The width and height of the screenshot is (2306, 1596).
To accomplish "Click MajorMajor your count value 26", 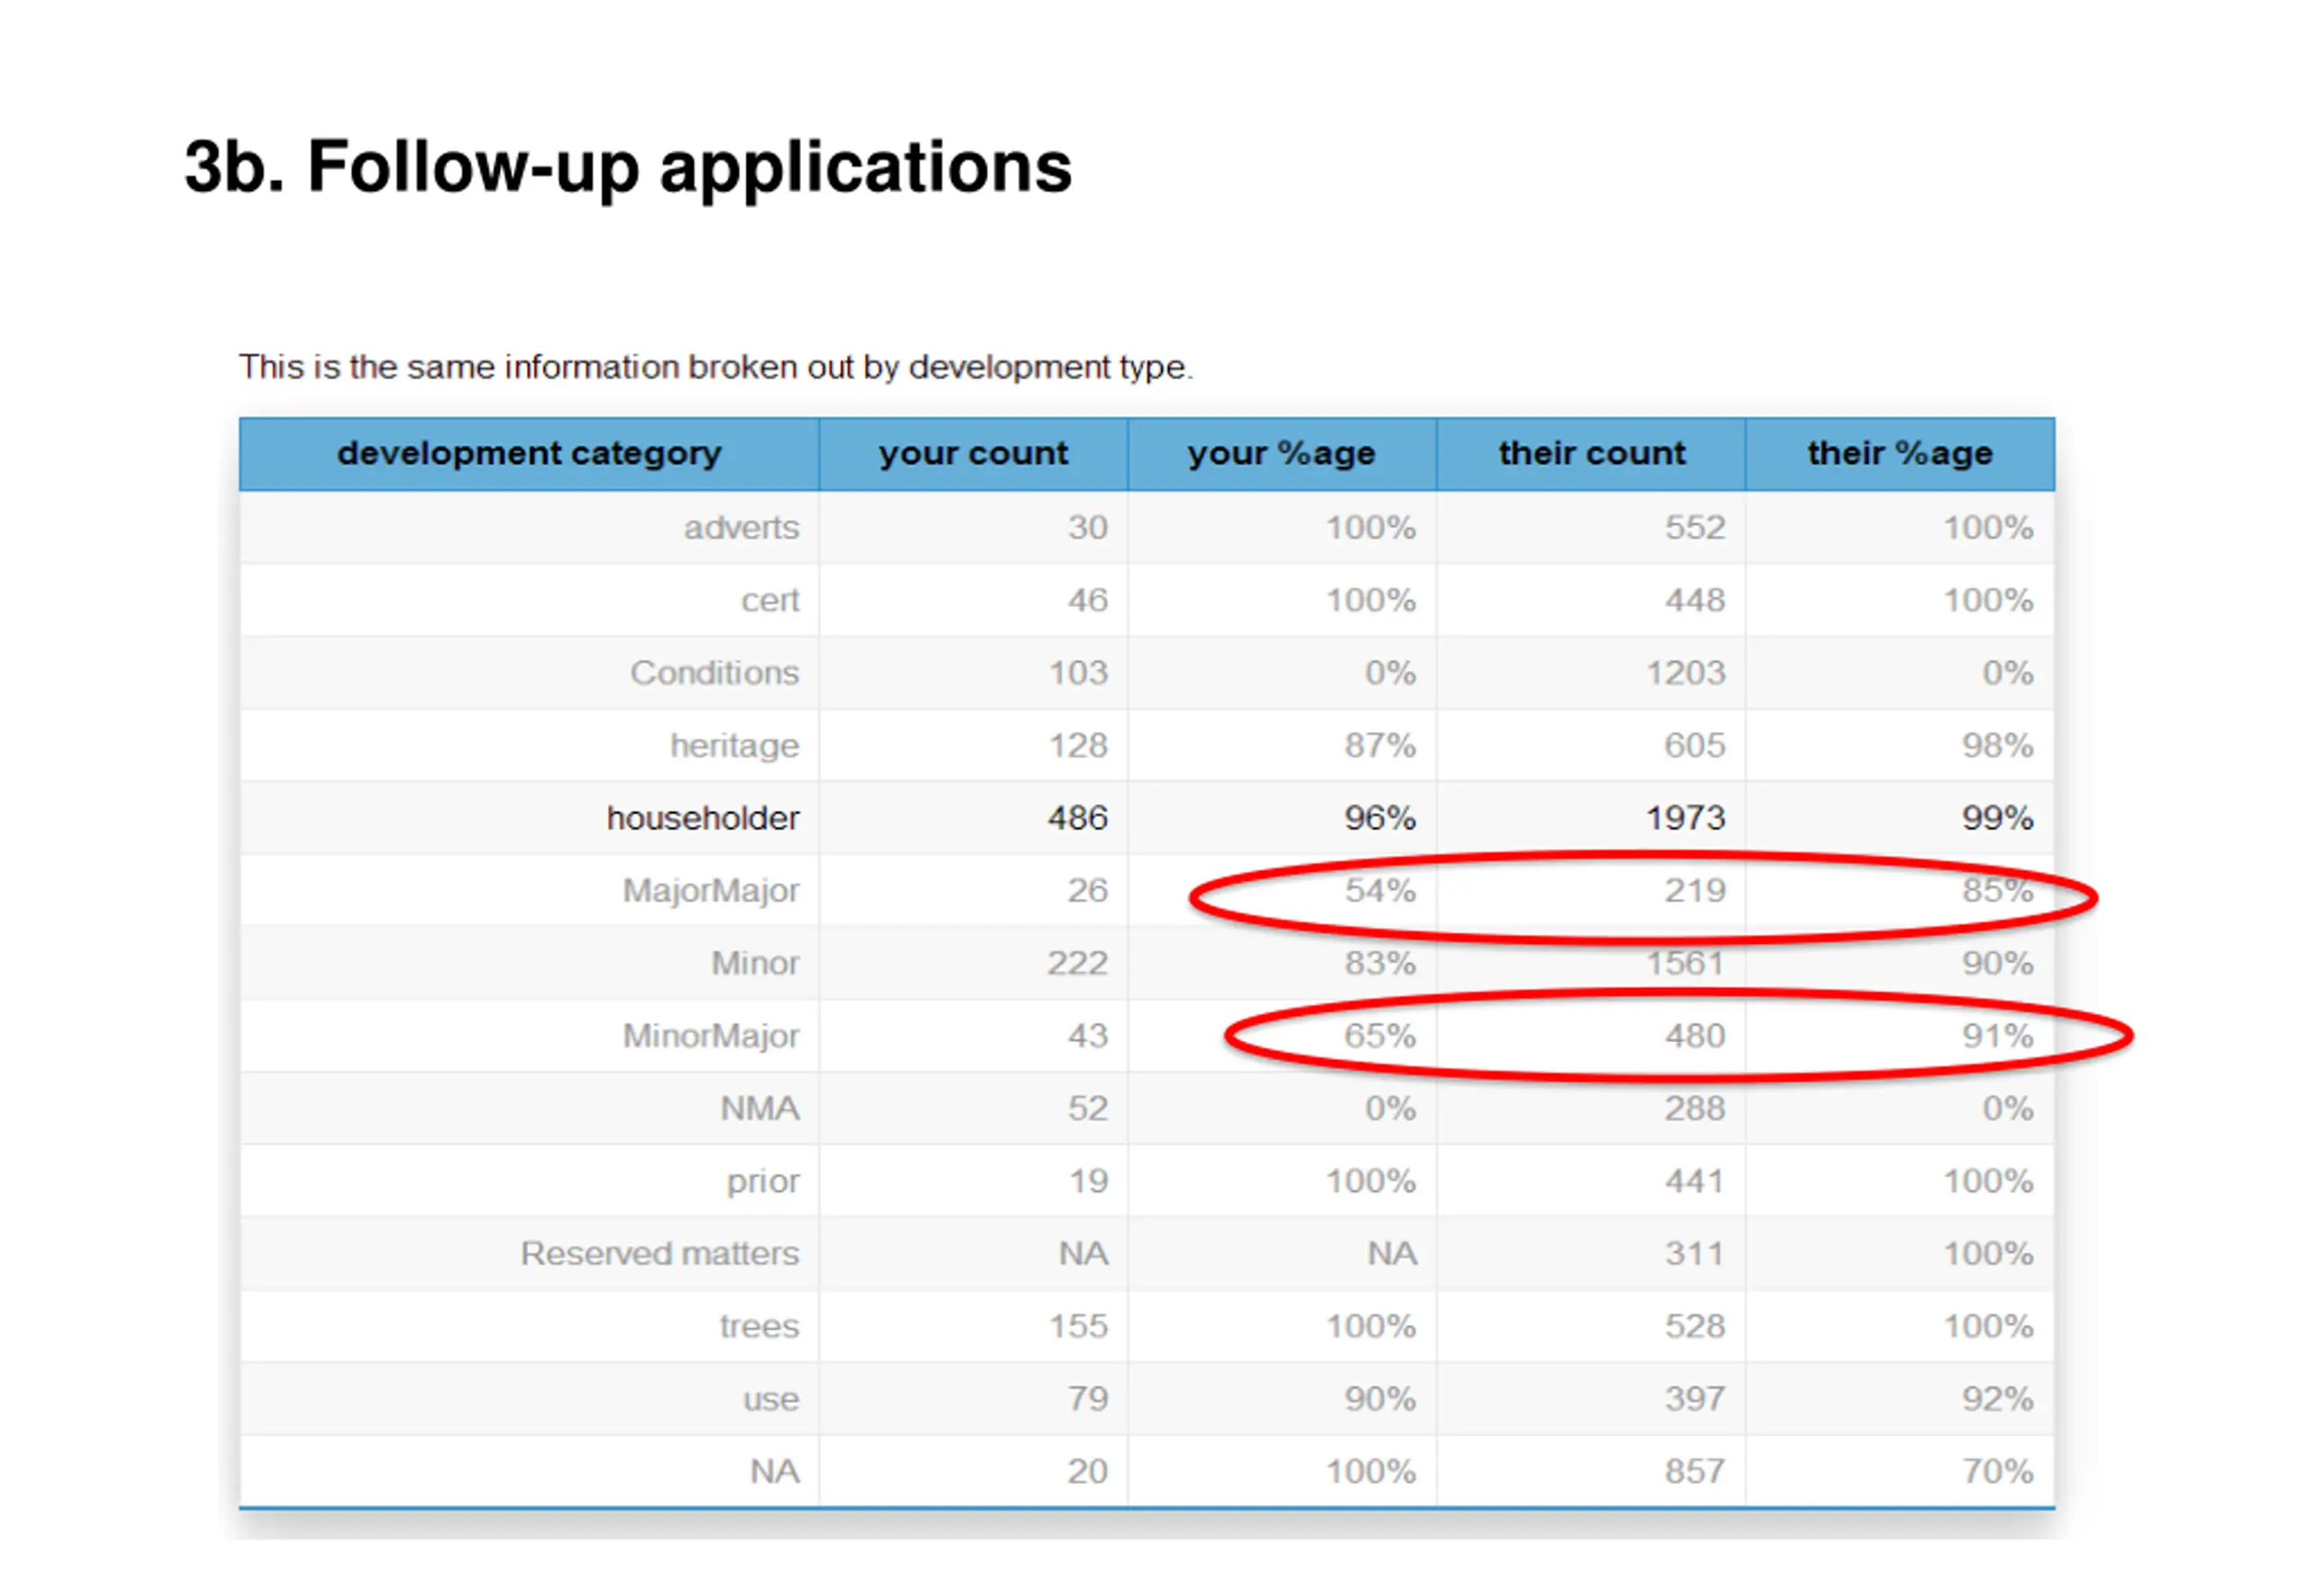I will tap(1087, 890).
